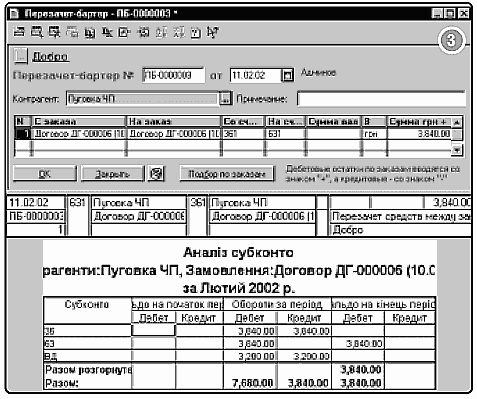Click the icon button next to Закрыть
The width and height of the screenshot is (477, 399).
(156, 174)
